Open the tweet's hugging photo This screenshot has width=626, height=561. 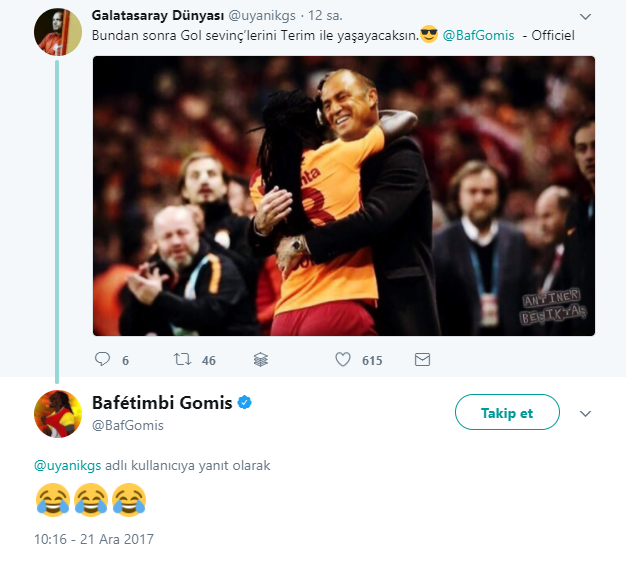(x=344, y=195)
